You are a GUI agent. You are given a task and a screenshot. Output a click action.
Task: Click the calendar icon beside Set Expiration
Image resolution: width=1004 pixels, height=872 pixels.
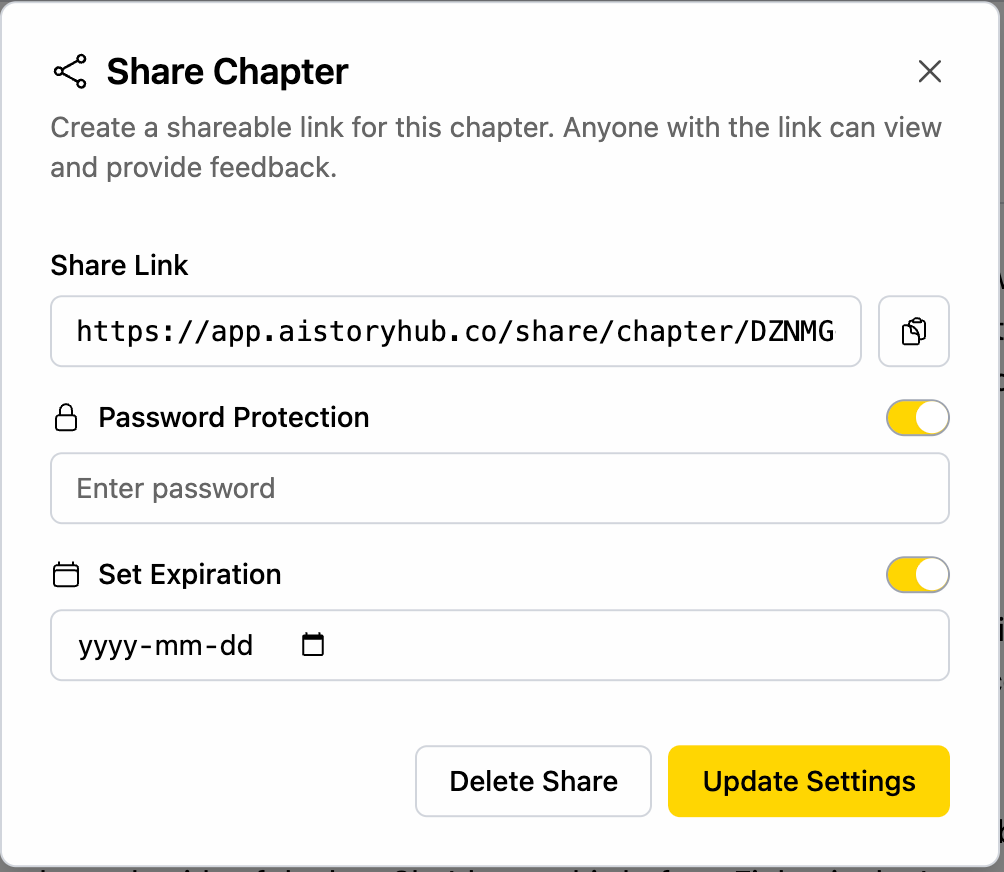[x=65, y=574]
